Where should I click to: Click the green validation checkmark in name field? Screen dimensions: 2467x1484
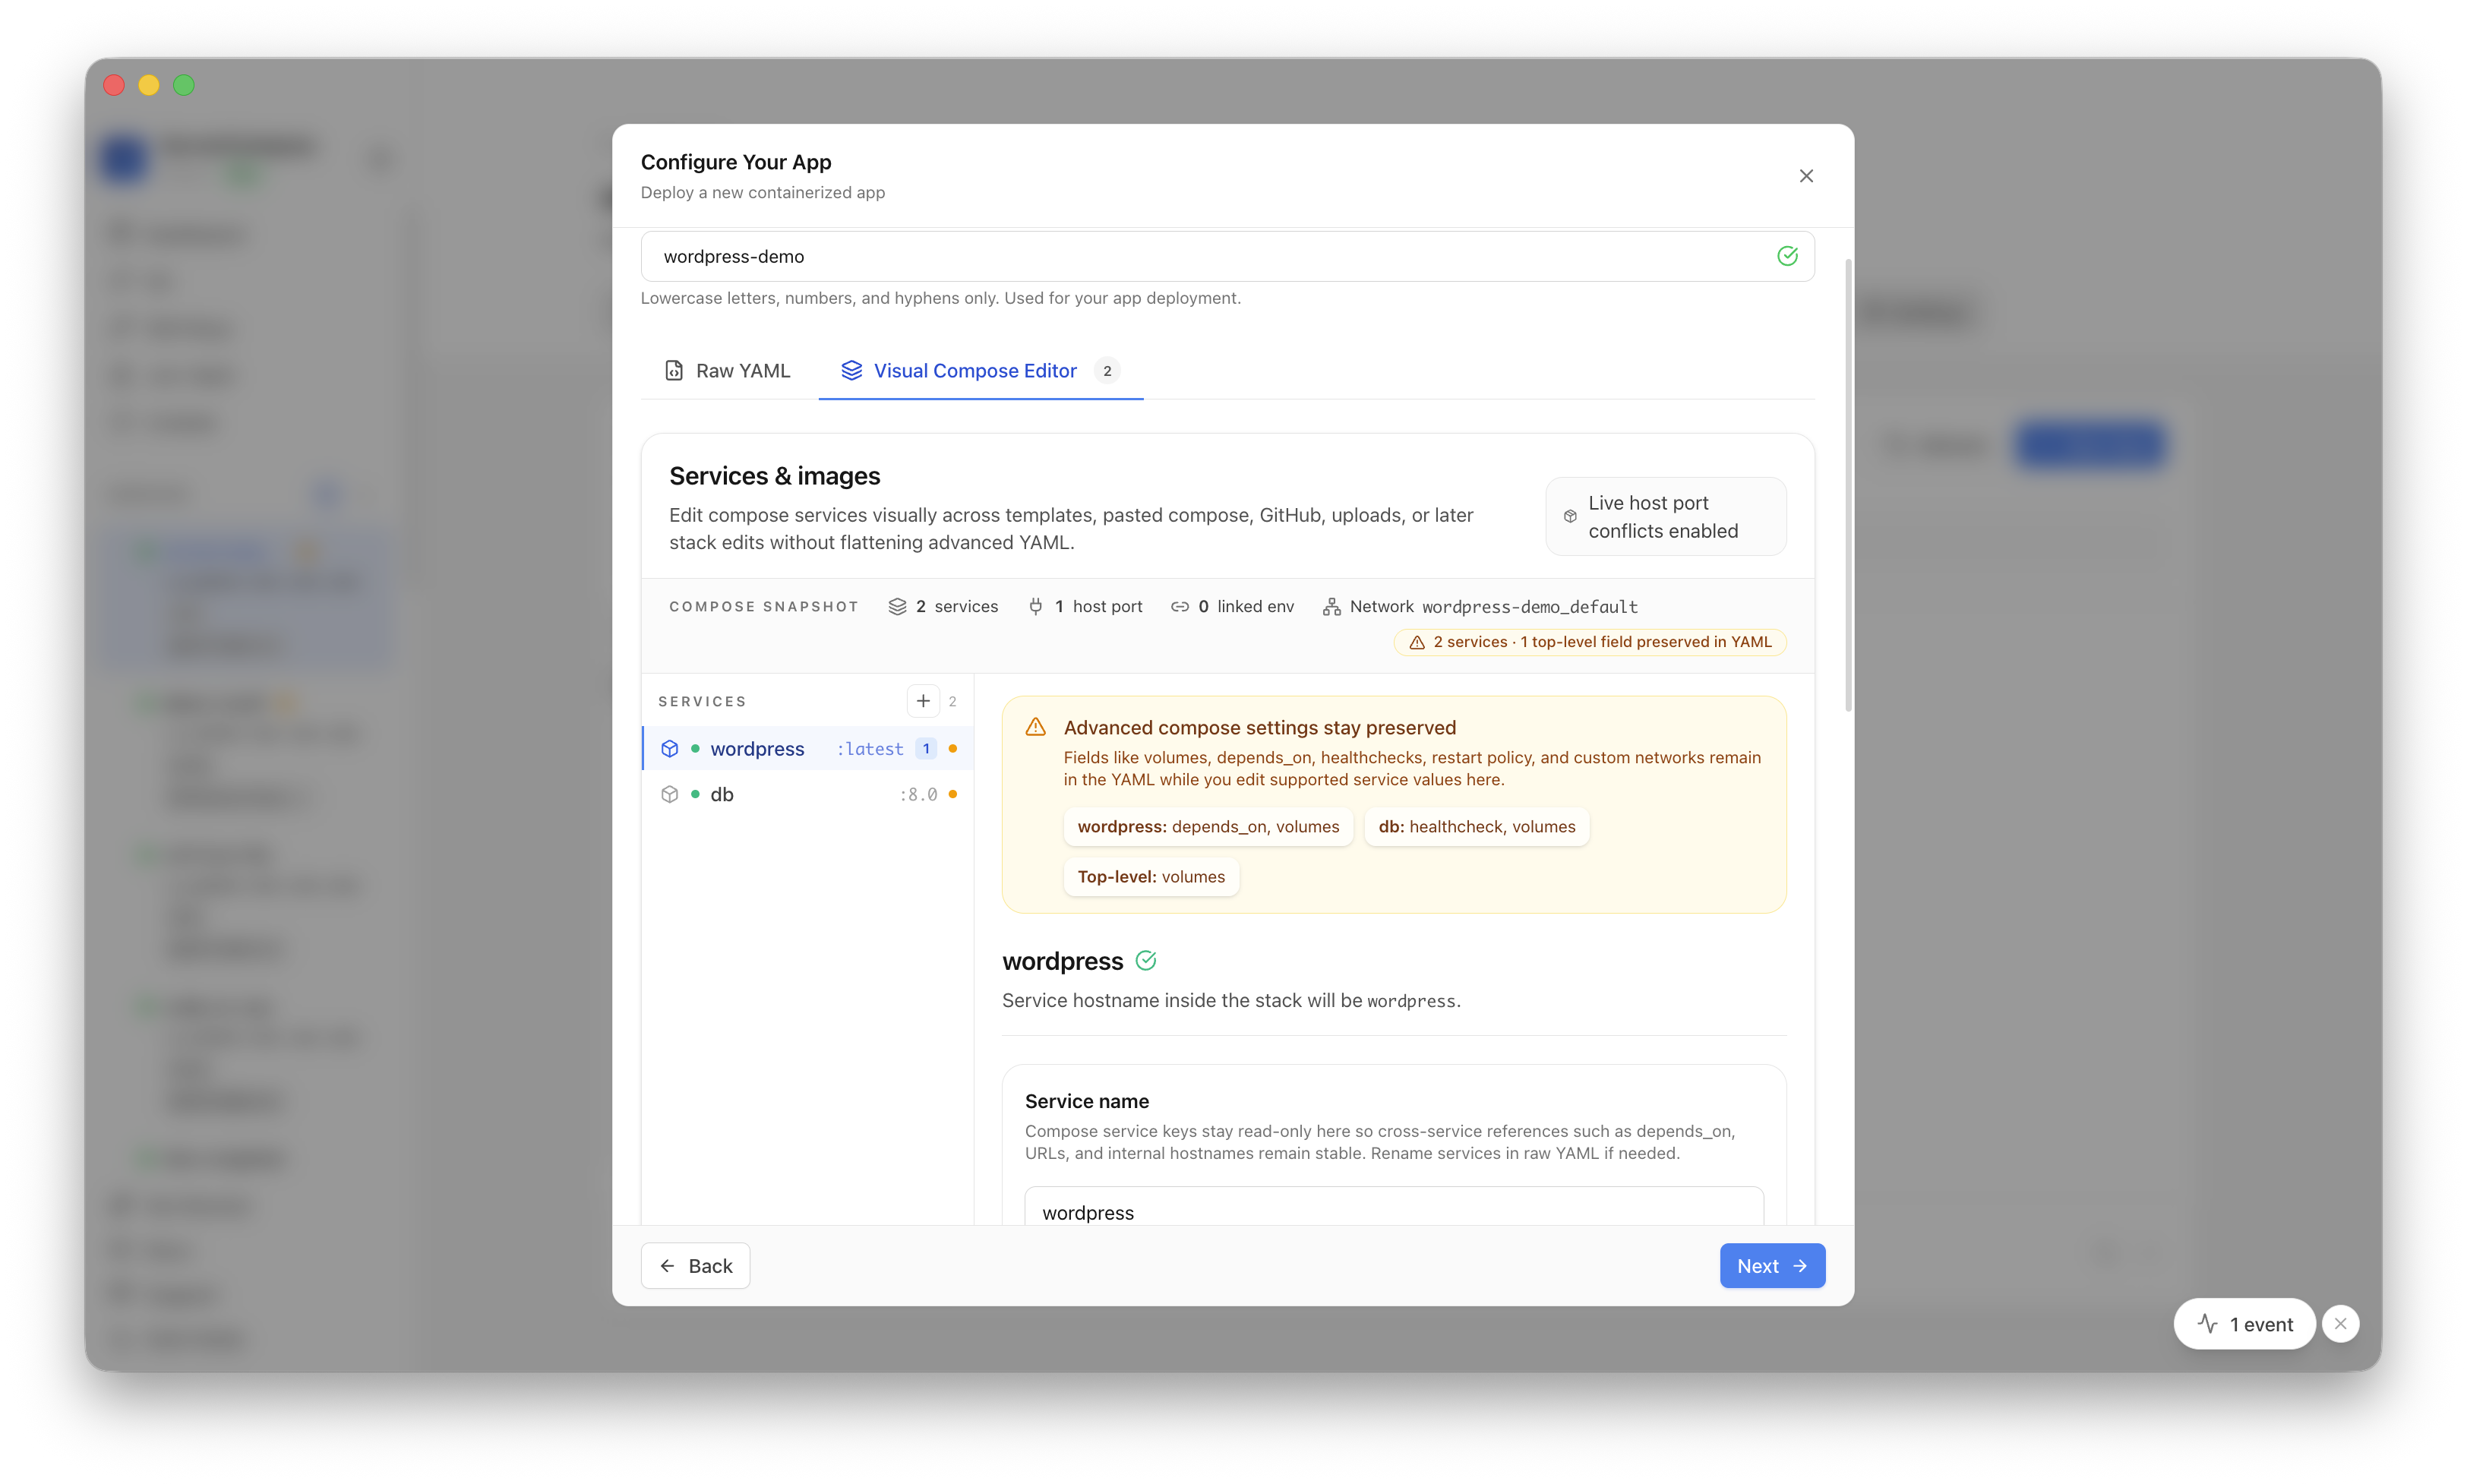pos(1787,256)
